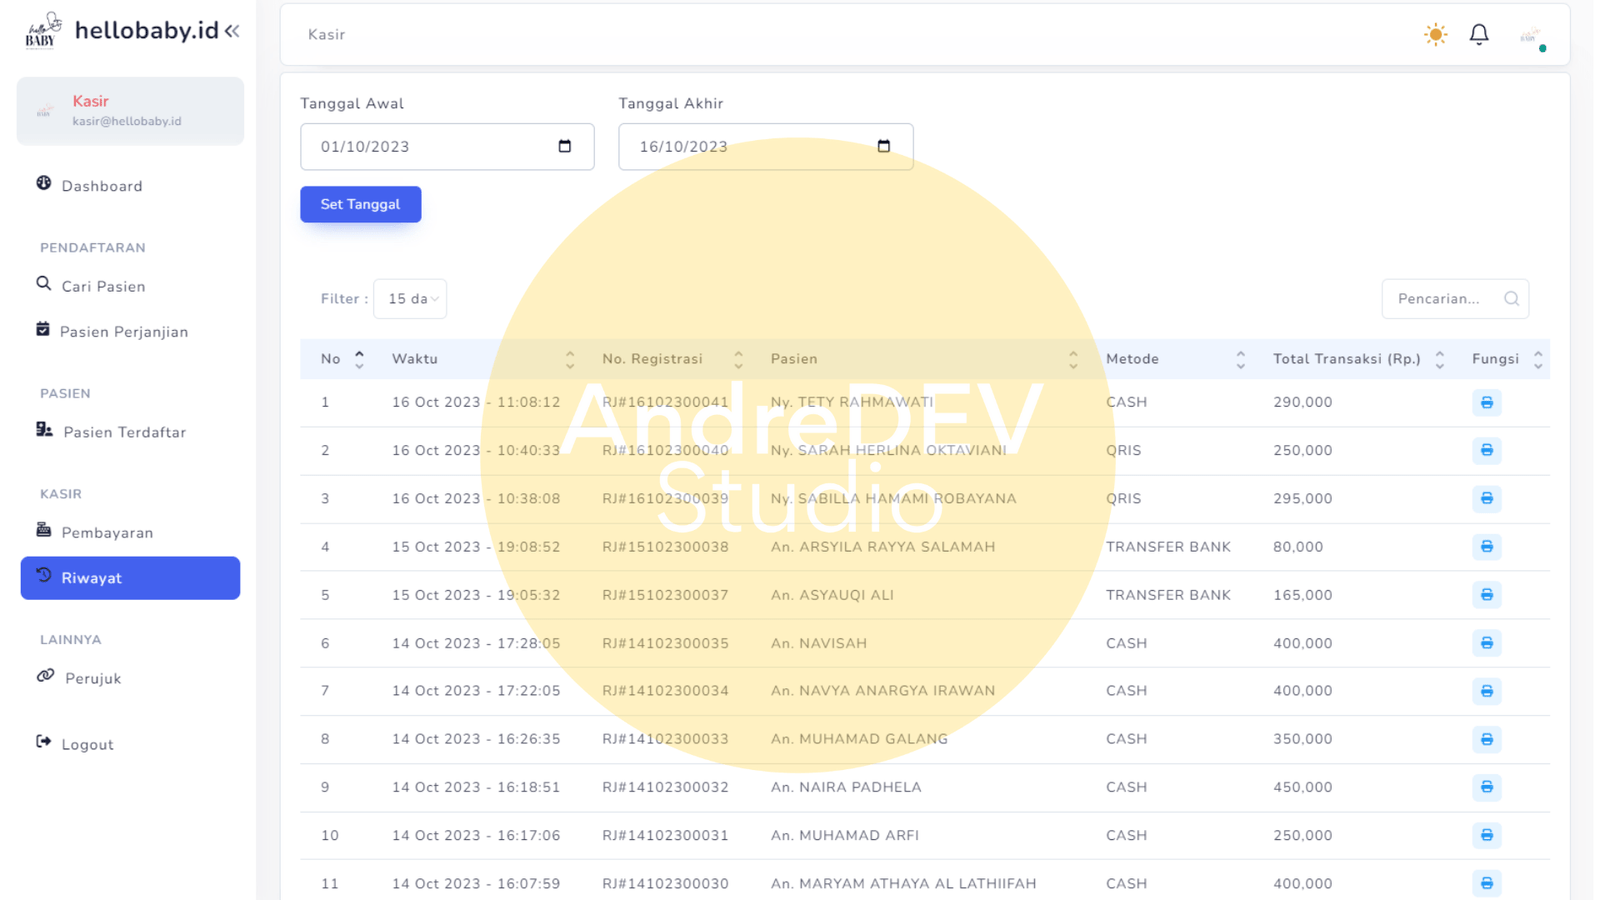This screenshot has height=900, width=1600.
Task: Sort by Total Transaksi column
Action: click(x=1439, y=359)
